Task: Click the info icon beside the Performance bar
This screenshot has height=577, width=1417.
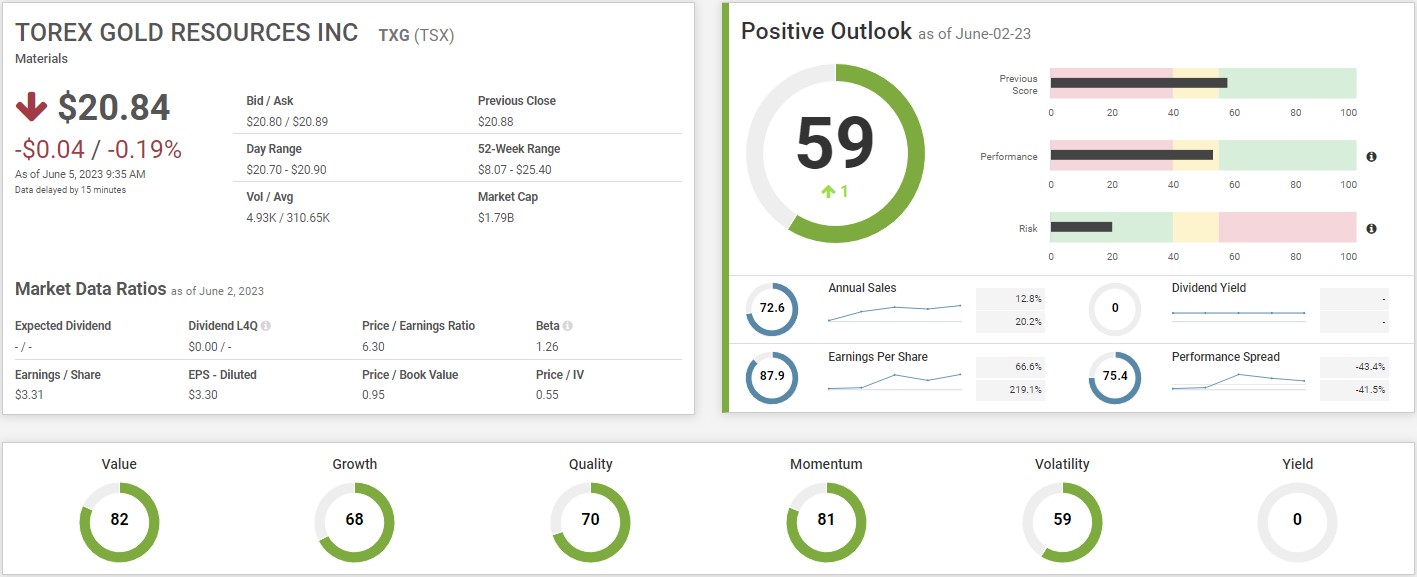Action: pyautogui.click(x=1371, y=157)
